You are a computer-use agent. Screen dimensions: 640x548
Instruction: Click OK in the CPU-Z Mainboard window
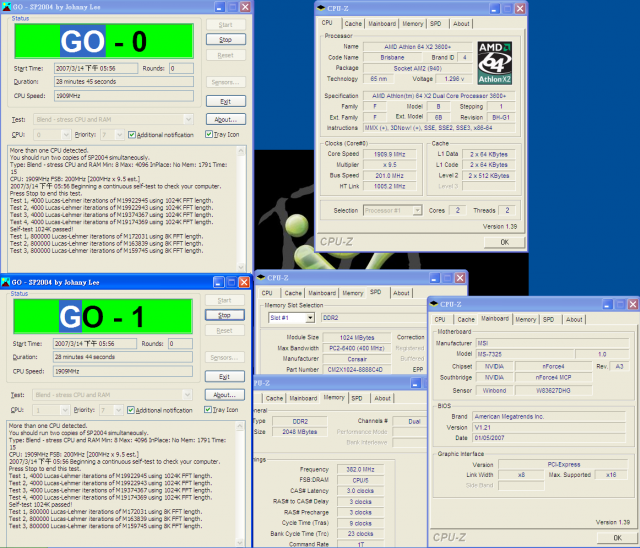617,538
